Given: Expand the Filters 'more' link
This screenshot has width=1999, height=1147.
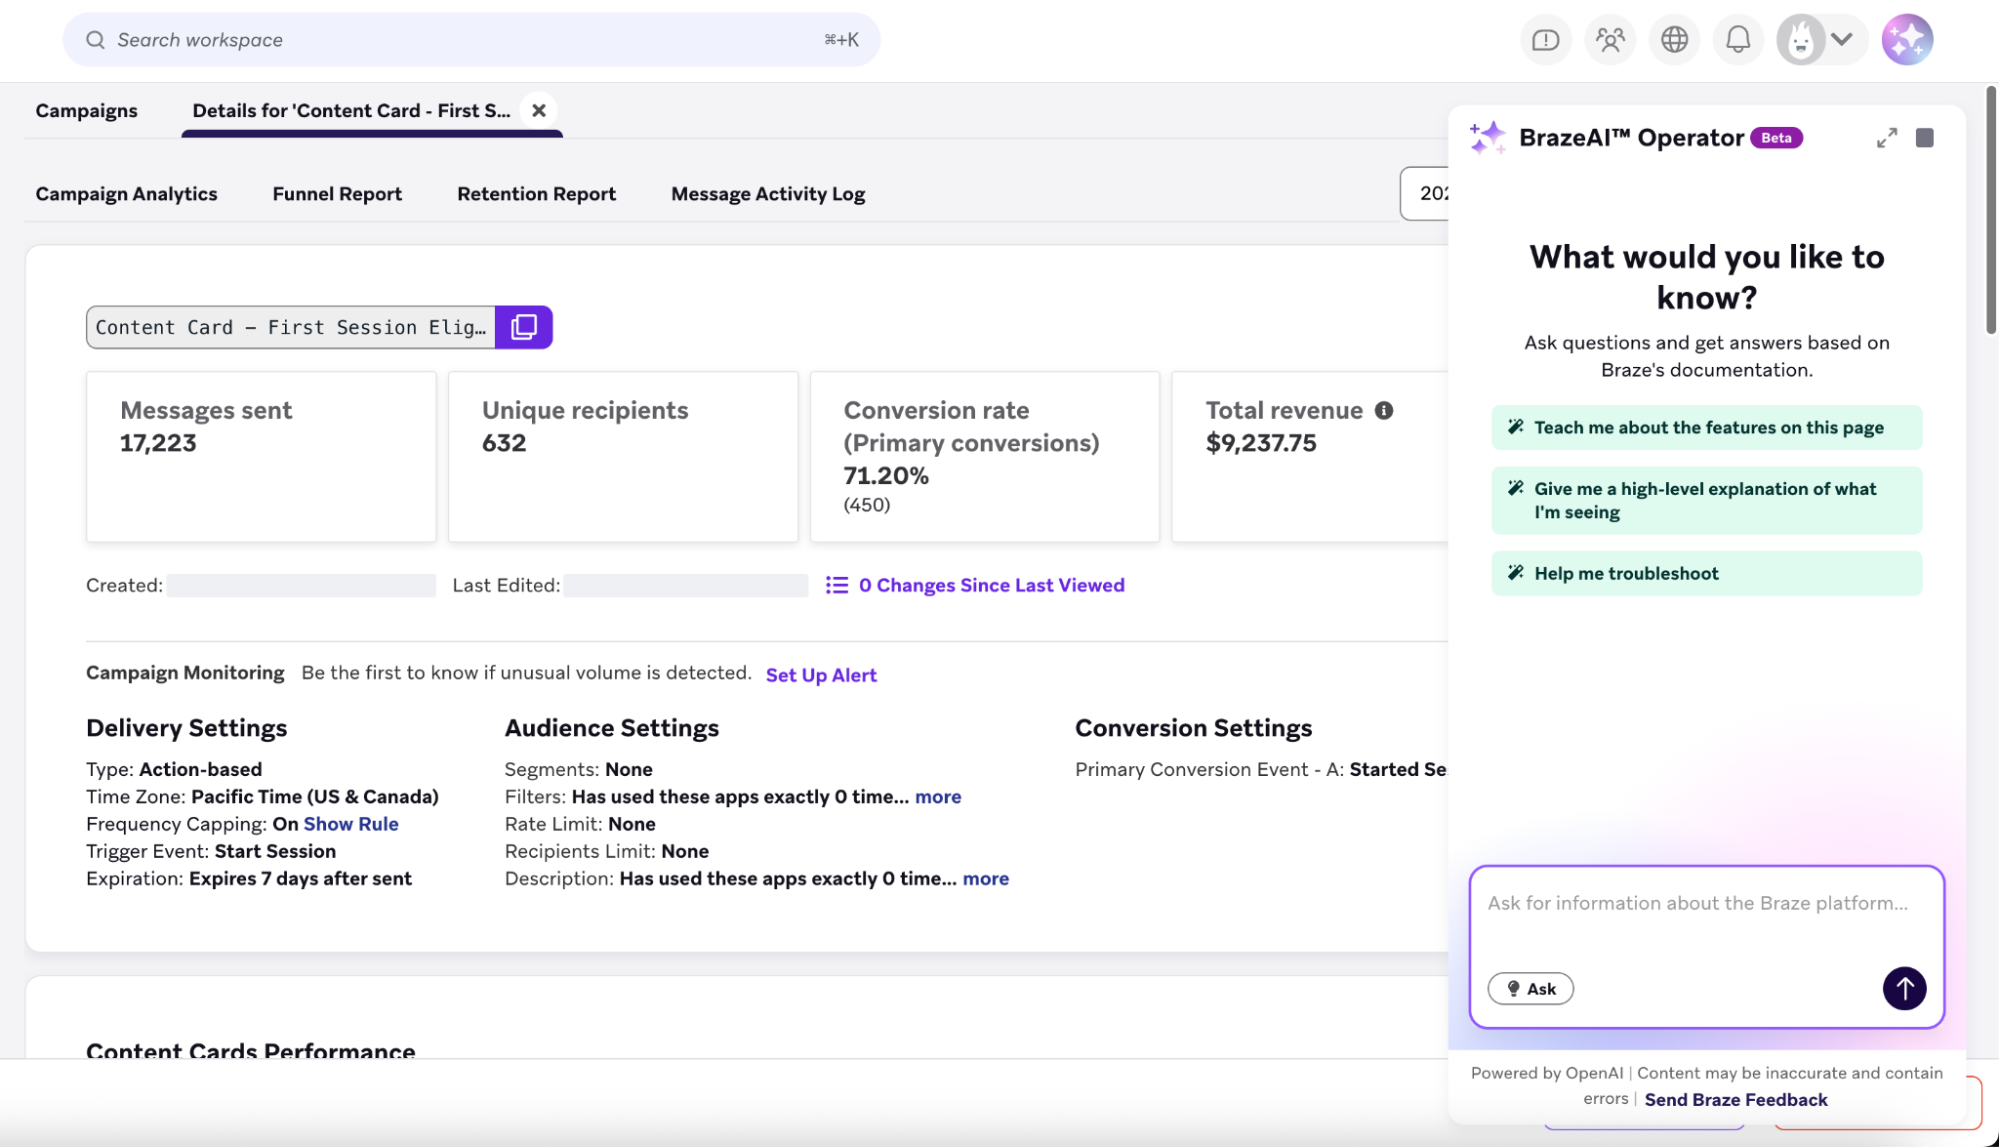Looking at the screenshot, I should point(937,797).
